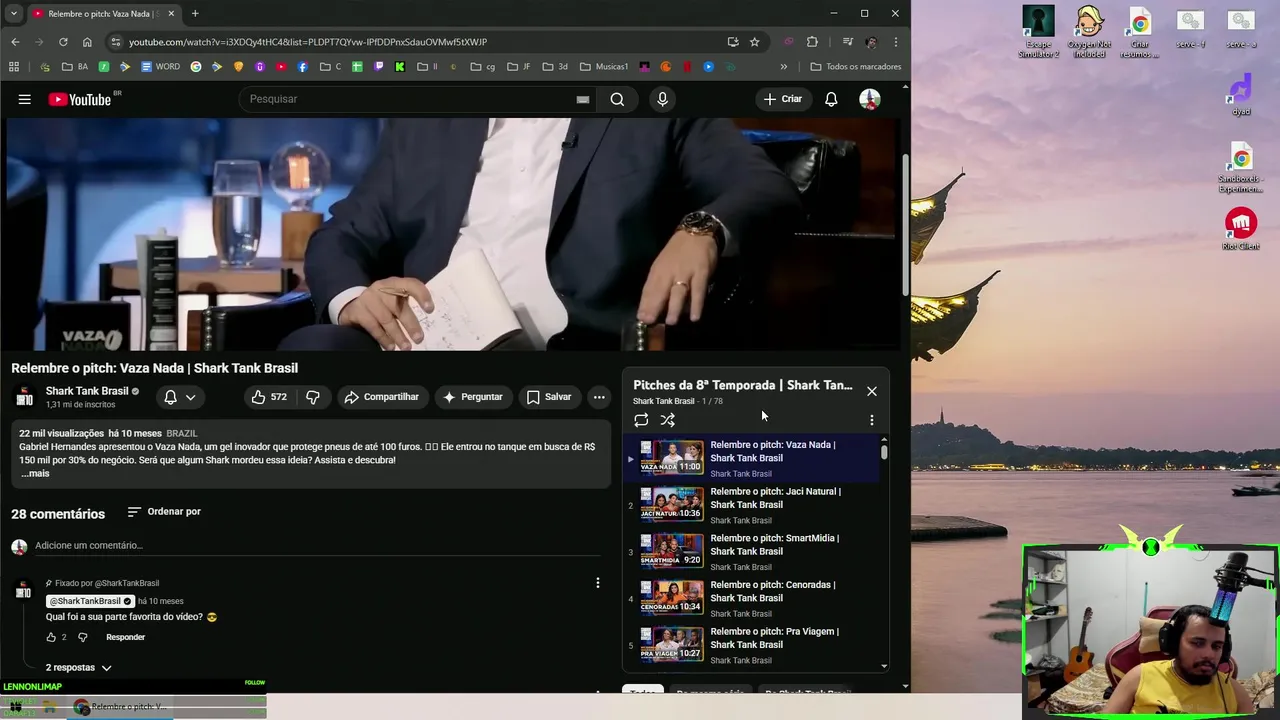Click the install app icon in address bar
The image size is (1280, 720).
[733, 42]
